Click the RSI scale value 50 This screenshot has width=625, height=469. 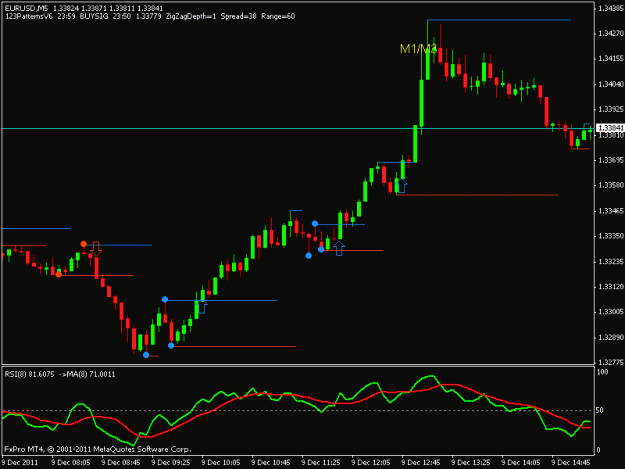tap(601, 410)
